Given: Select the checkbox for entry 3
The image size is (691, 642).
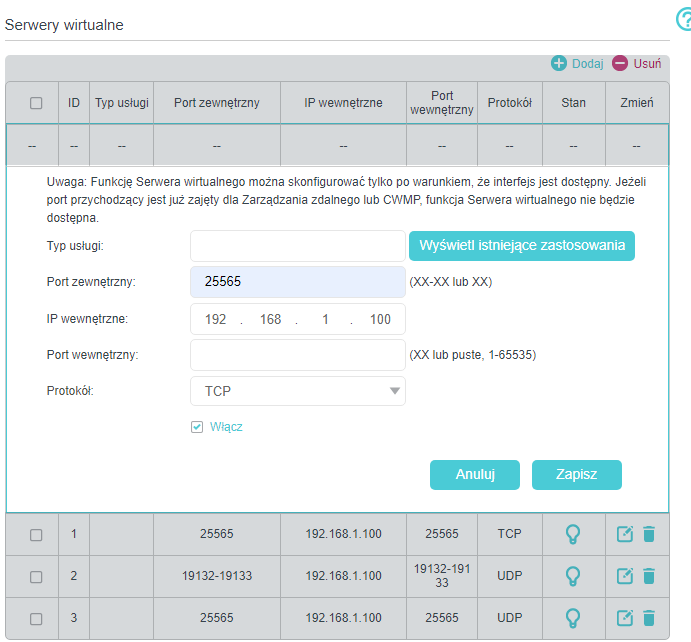Looking at the screenshot, I should click(36, 619).
